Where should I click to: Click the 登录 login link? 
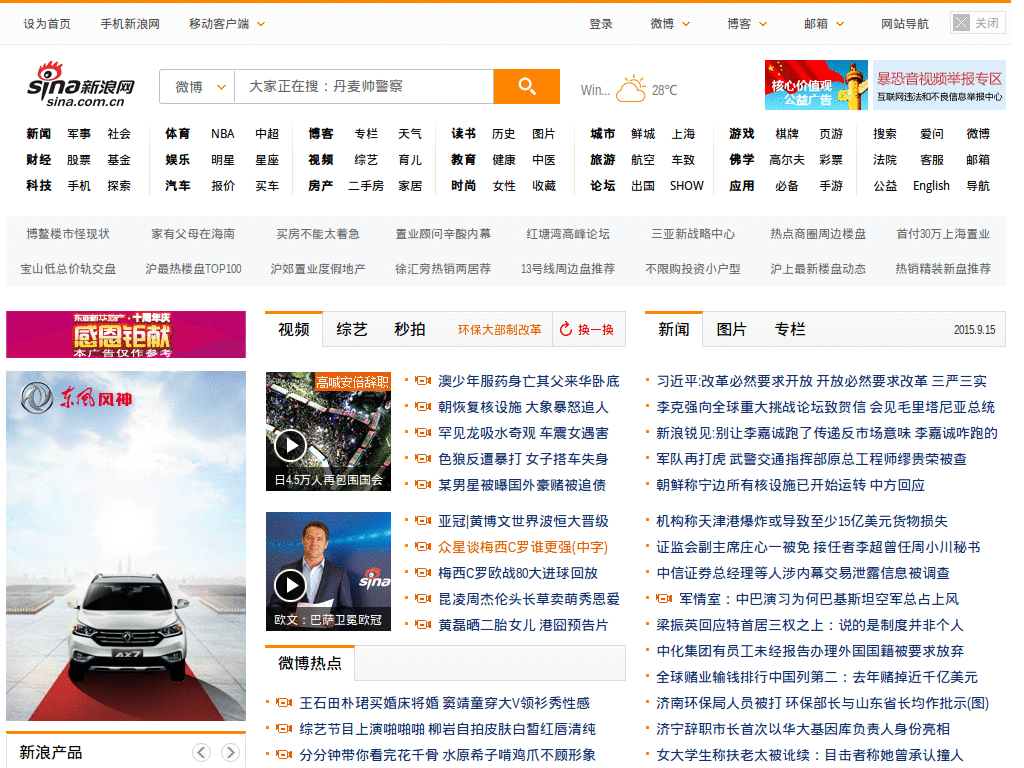tap(601, 24)
